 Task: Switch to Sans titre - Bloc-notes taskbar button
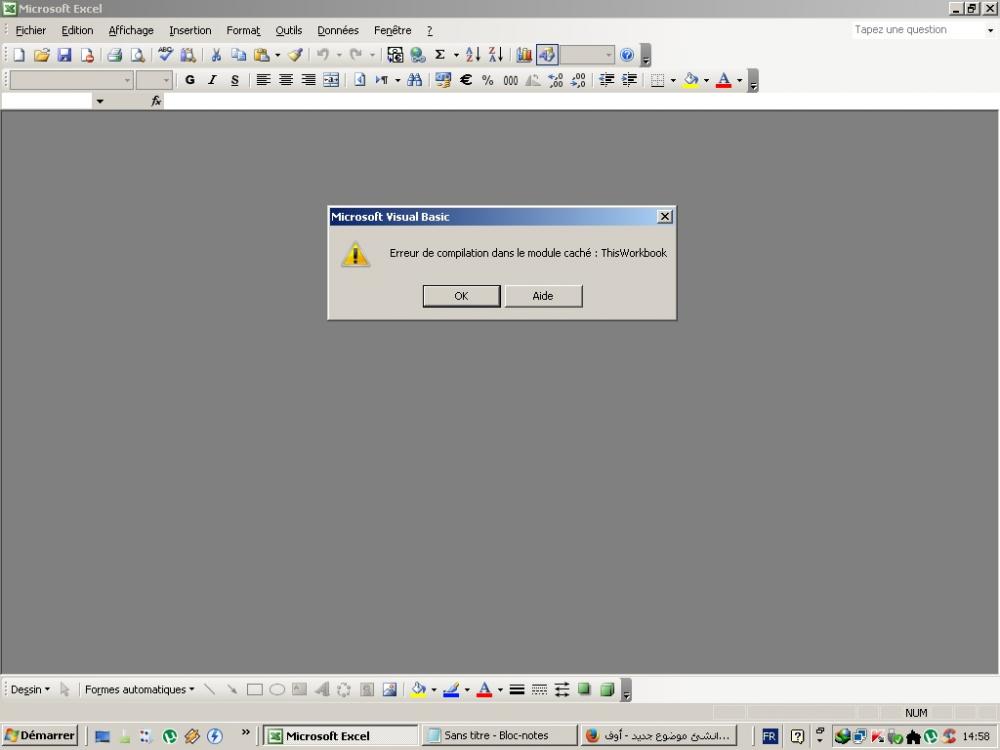[x=499, y=735]
